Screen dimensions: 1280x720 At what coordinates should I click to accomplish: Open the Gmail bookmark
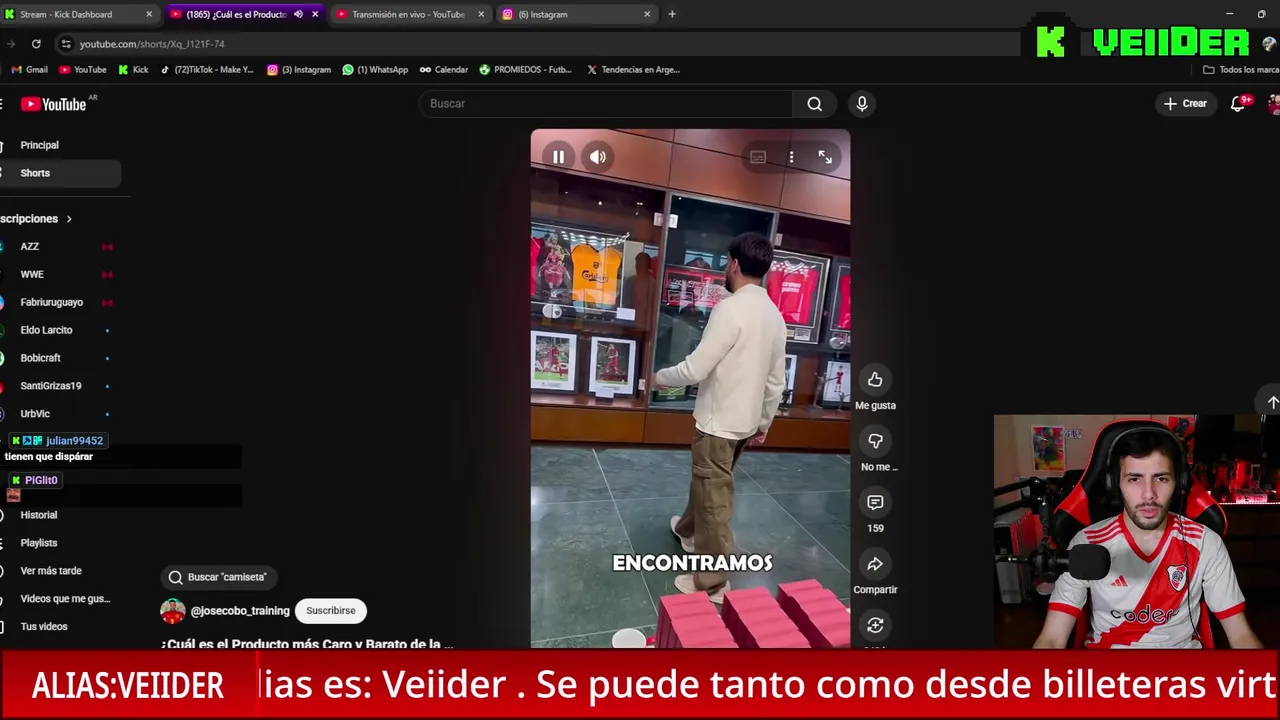[29, 70]
